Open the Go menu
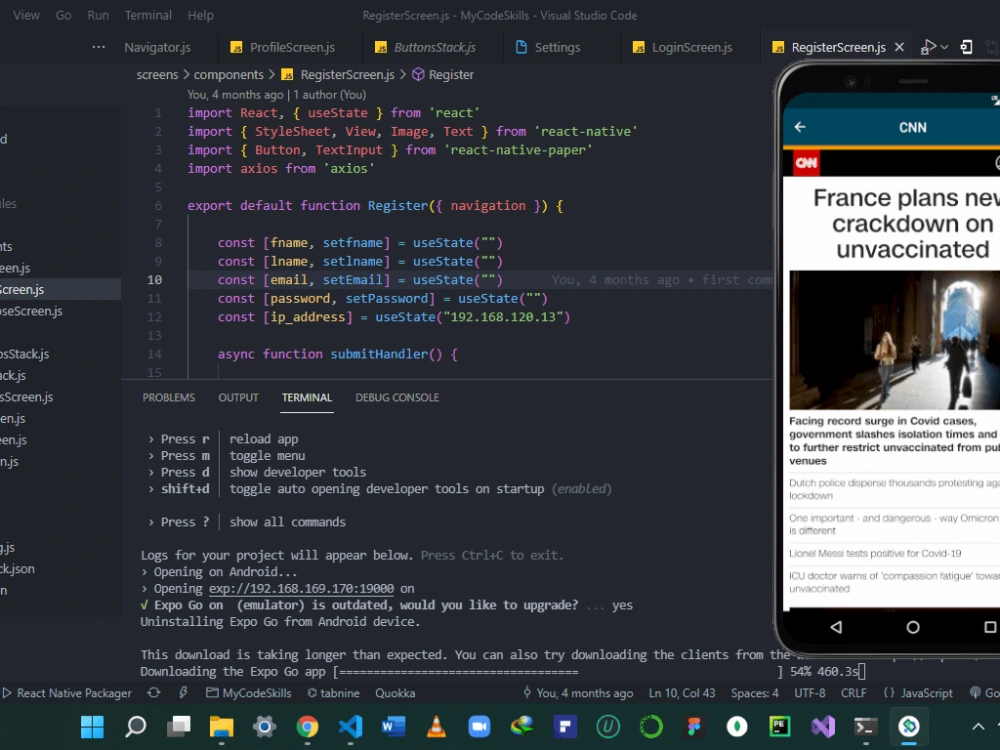1000x750 pixels. 63,15
